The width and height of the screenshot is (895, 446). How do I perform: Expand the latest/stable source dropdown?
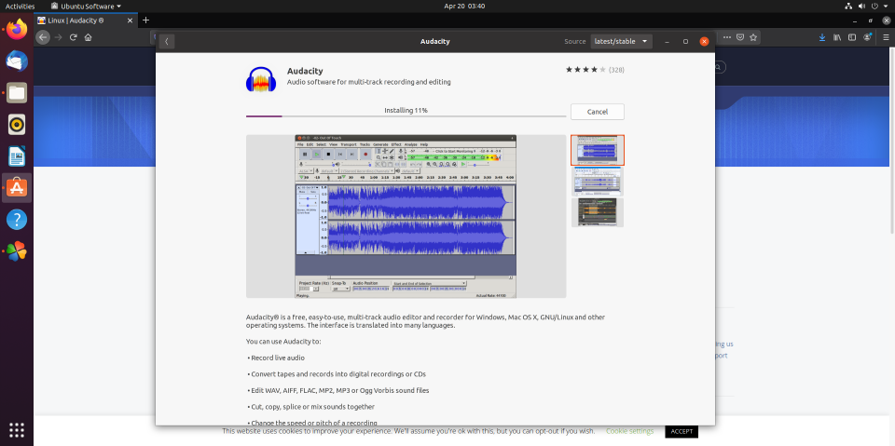[621, 41]
